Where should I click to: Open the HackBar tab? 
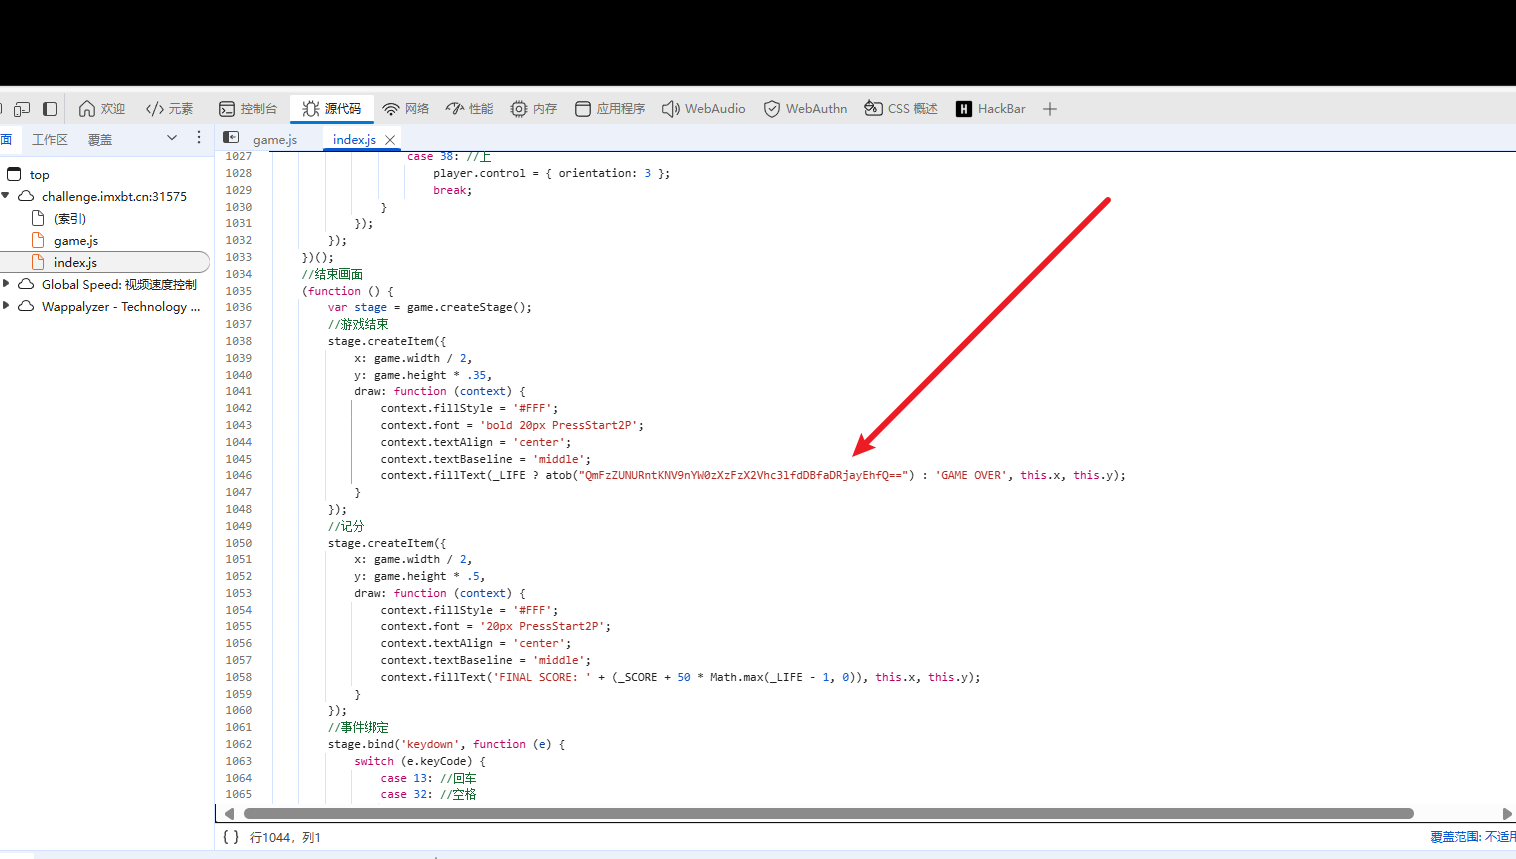click(991, 109)
